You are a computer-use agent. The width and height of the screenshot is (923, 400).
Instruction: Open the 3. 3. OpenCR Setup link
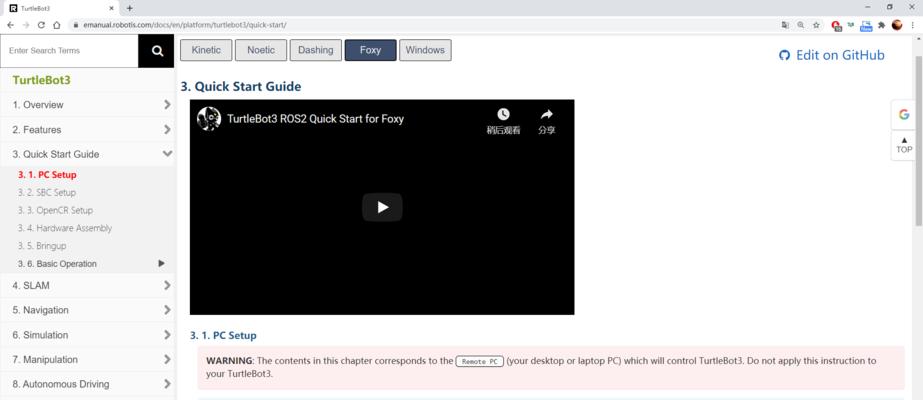coord(55,210)
